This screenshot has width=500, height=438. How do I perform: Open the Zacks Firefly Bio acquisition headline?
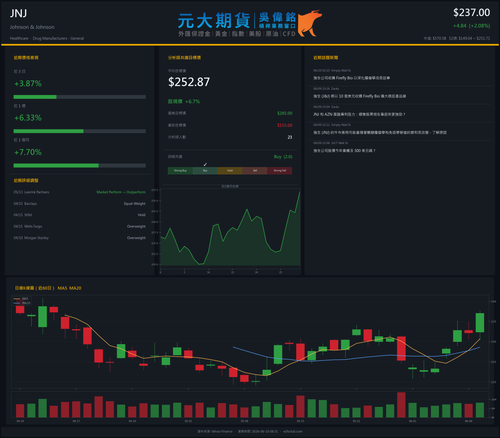(359, 96)
